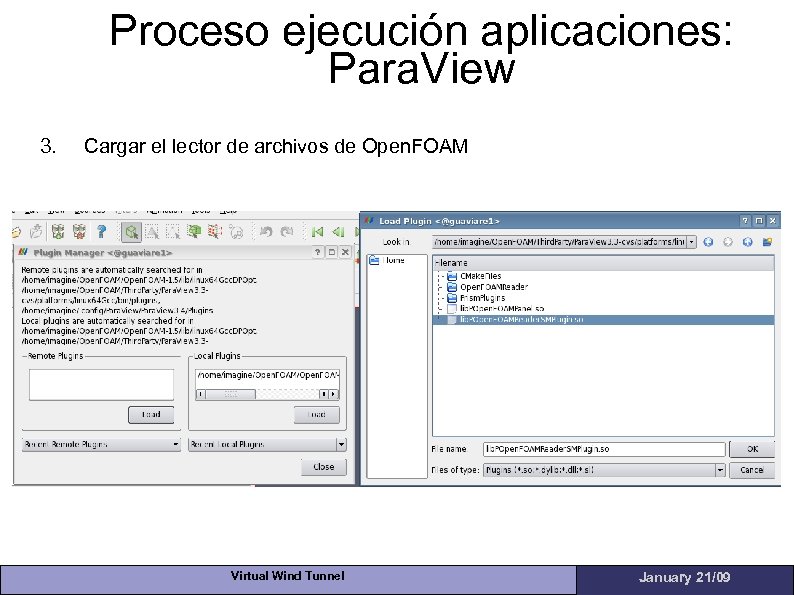Click Load under Local Plugins
The height and width of the screenshot is (595, 794).
click(316, 415)
